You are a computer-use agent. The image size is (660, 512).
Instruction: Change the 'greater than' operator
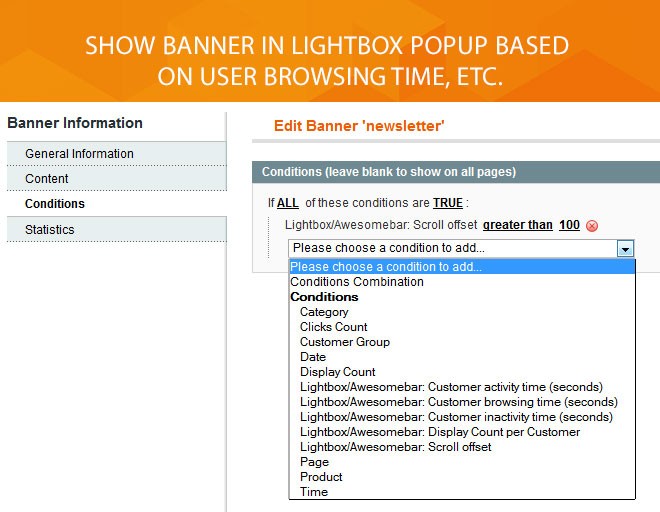517,225
